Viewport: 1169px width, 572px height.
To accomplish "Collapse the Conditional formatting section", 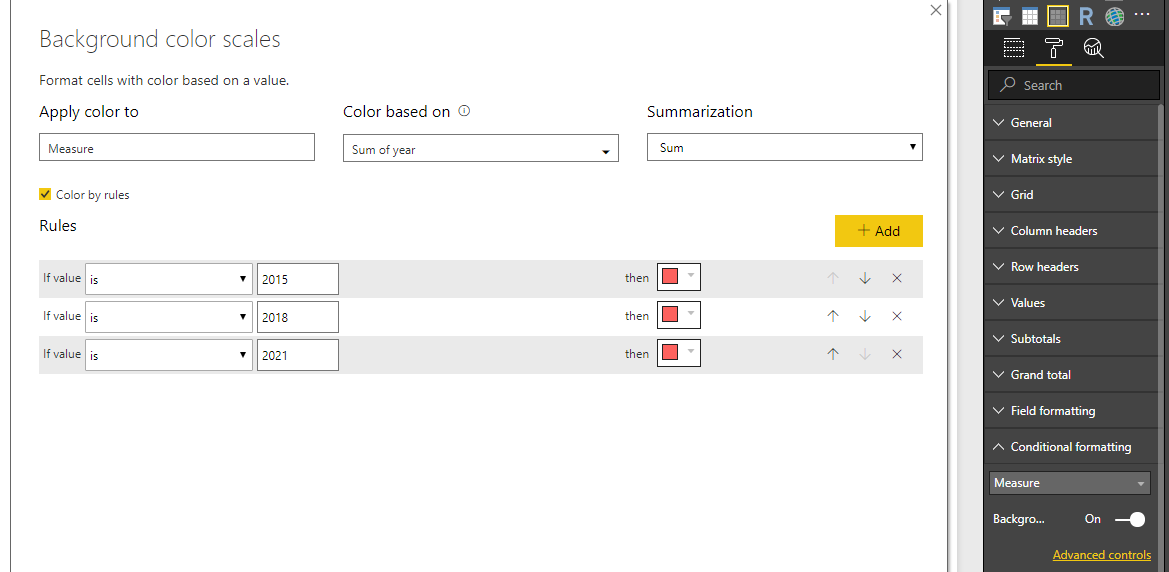I will tap(1072, 447).
